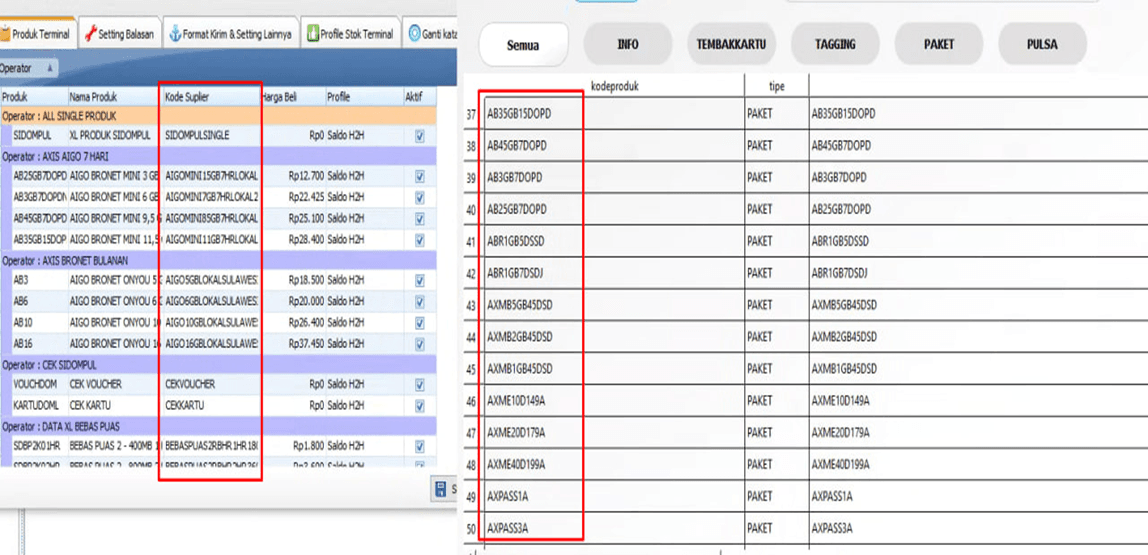
Task: Uncheck Aktif checkbox for SIDOMPUL product
Action: click(x=419, y=135)
